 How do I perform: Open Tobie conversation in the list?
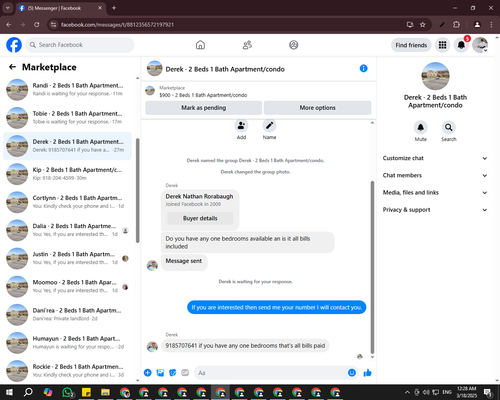[67, 118]
